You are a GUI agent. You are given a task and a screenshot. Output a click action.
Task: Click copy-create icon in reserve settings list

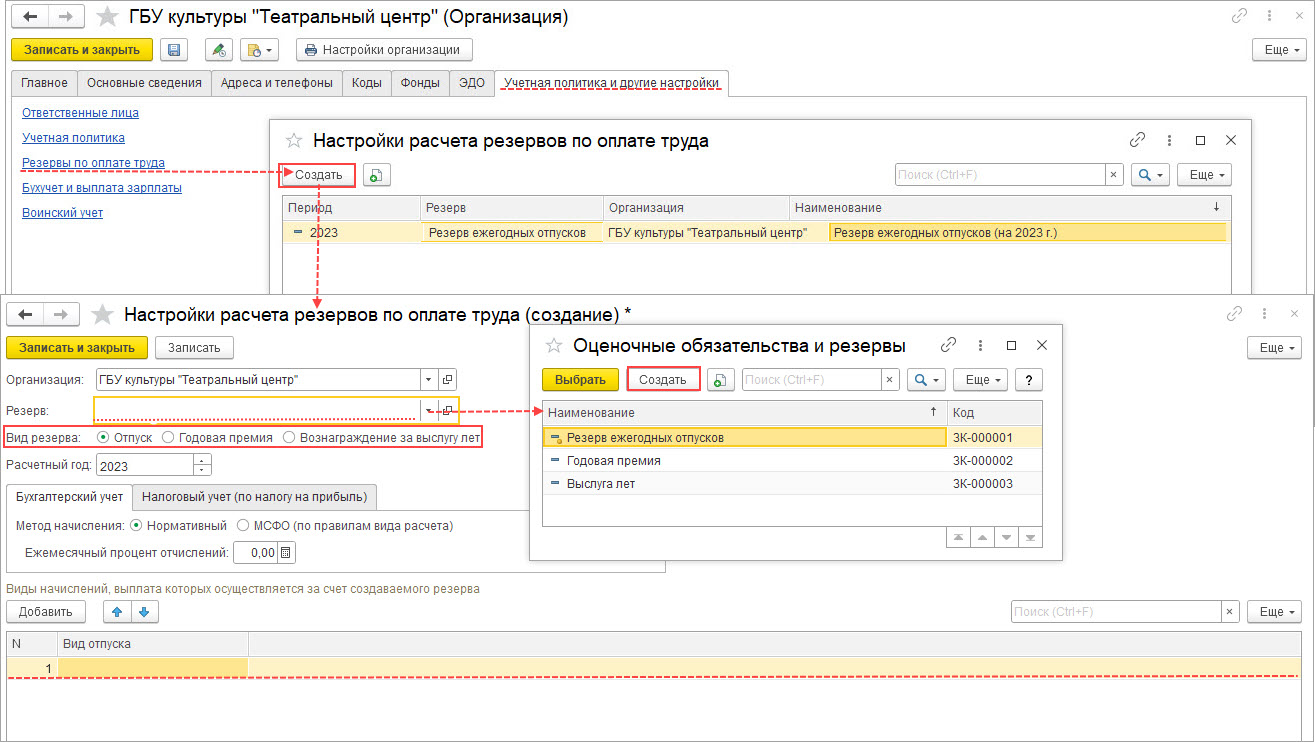click(376, 175)
